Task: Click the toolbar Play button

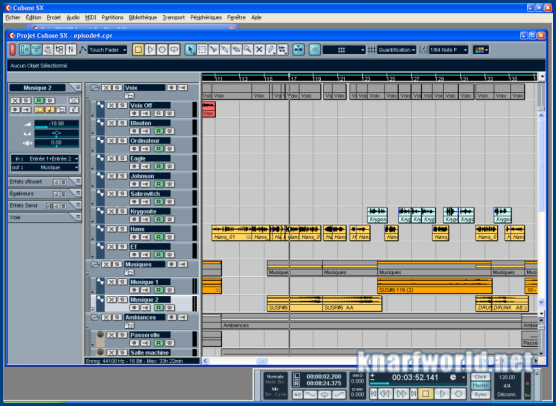Action: click(150, 50)
